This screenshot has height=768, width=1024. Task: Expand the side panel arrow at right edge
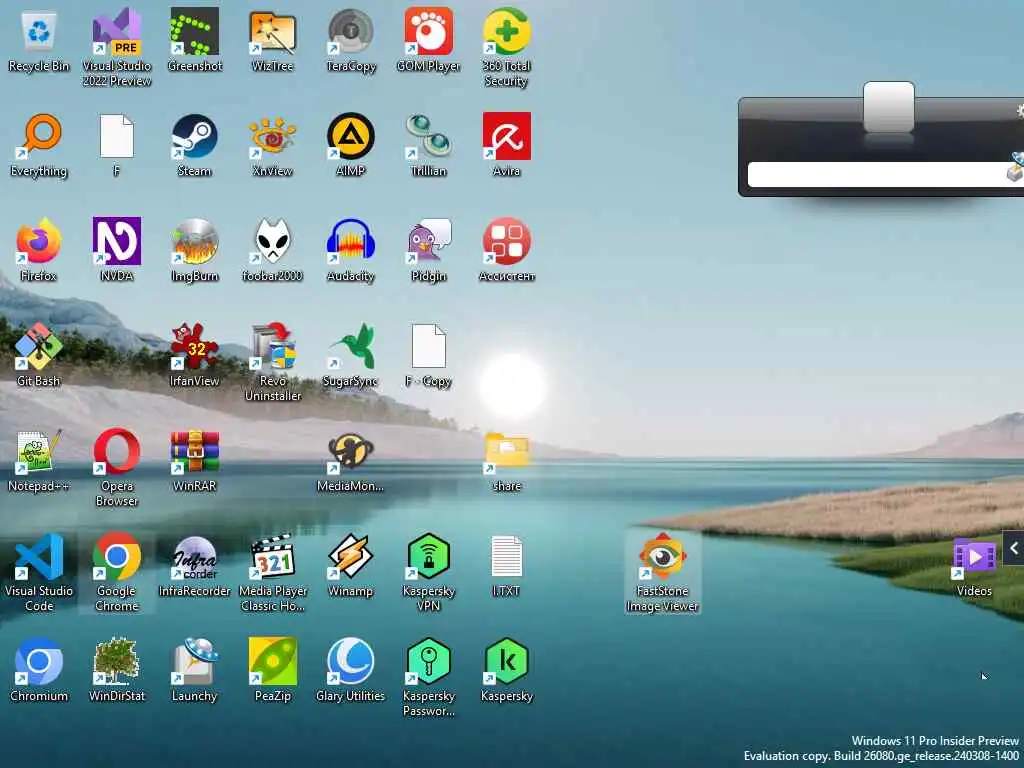click(1014, 549)
